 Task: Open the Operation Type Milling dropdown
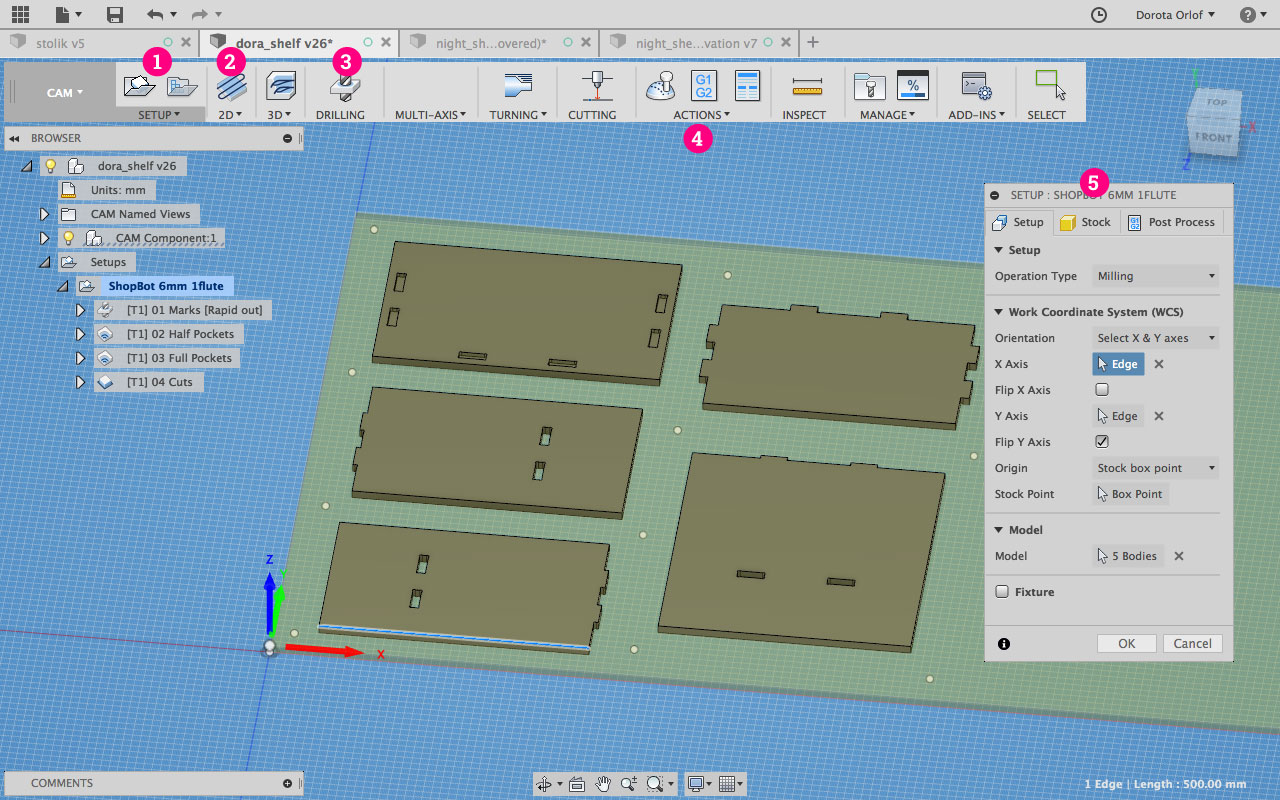tap(1155, 276)
